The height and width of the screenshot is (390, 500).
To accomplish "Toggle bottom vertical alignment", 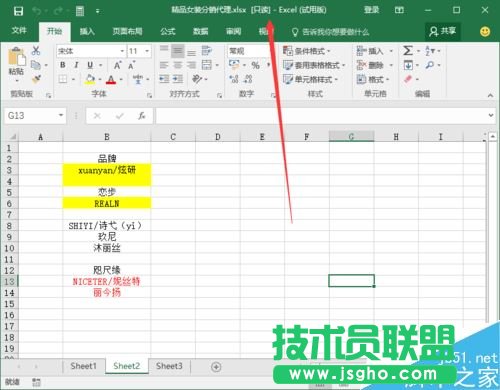I will click(x=191, y=51).
